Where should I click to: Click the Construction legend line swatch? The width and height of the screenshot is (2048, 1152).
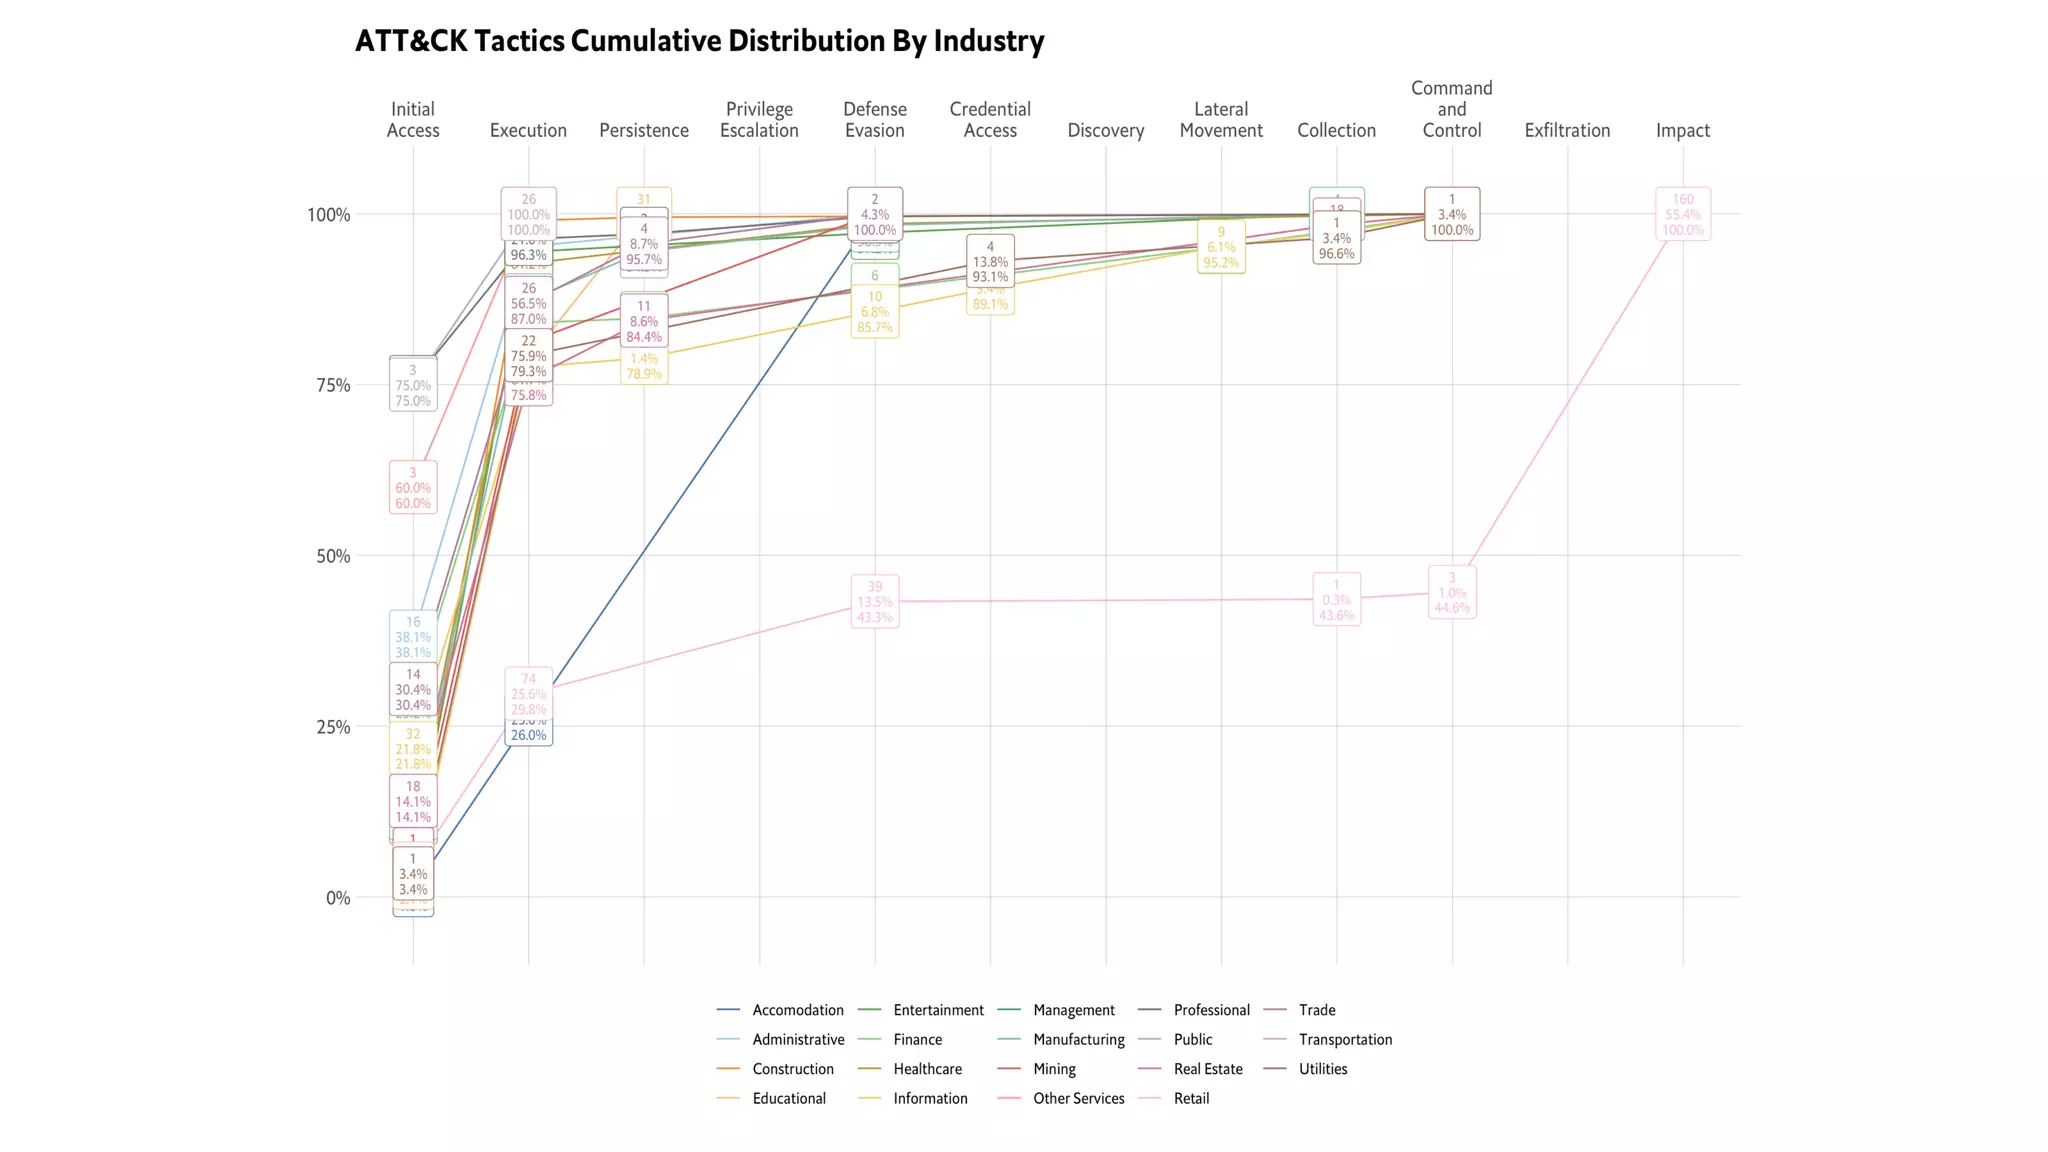pos(728,1069)
